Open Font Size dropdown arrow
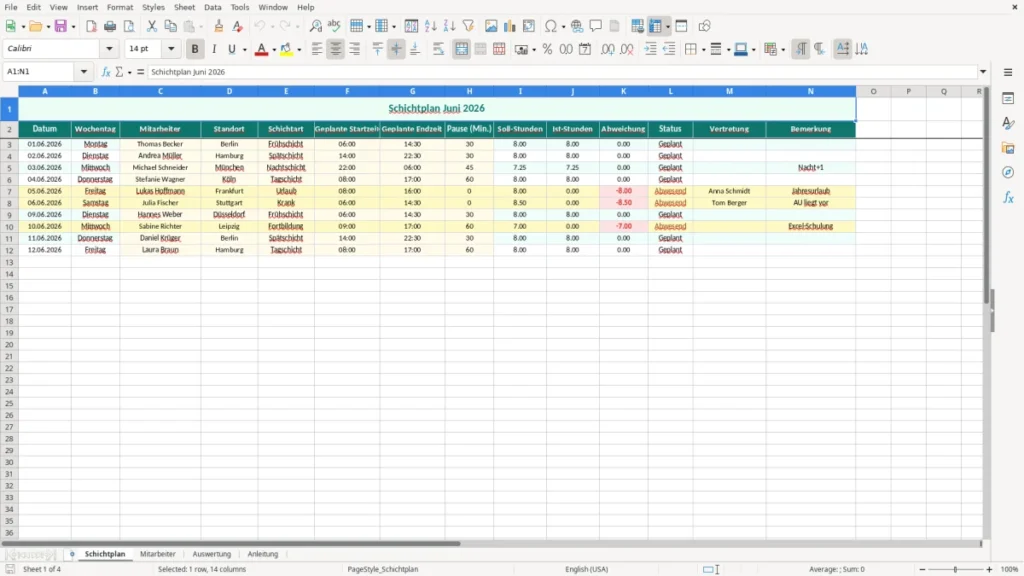Screen dimensions: 1024x576 point(171,48)
